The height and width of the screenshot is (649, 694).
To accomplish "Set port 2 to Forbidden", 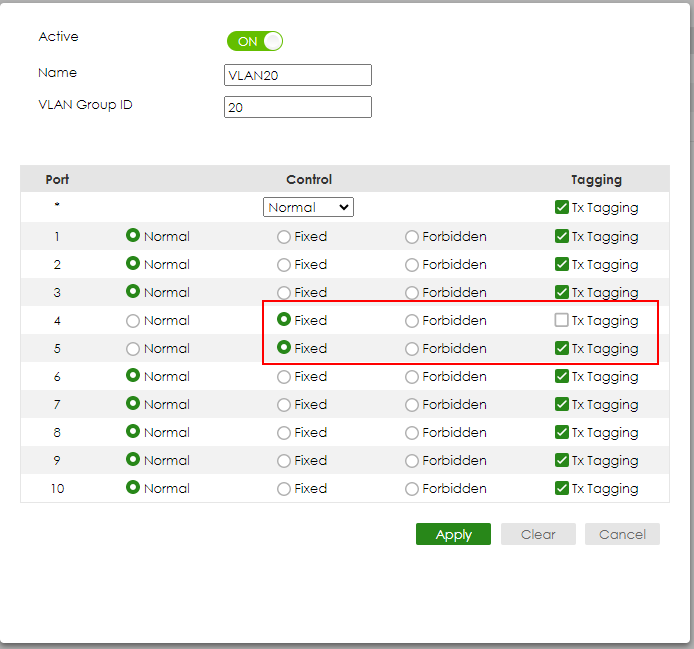I will (412, 265).
